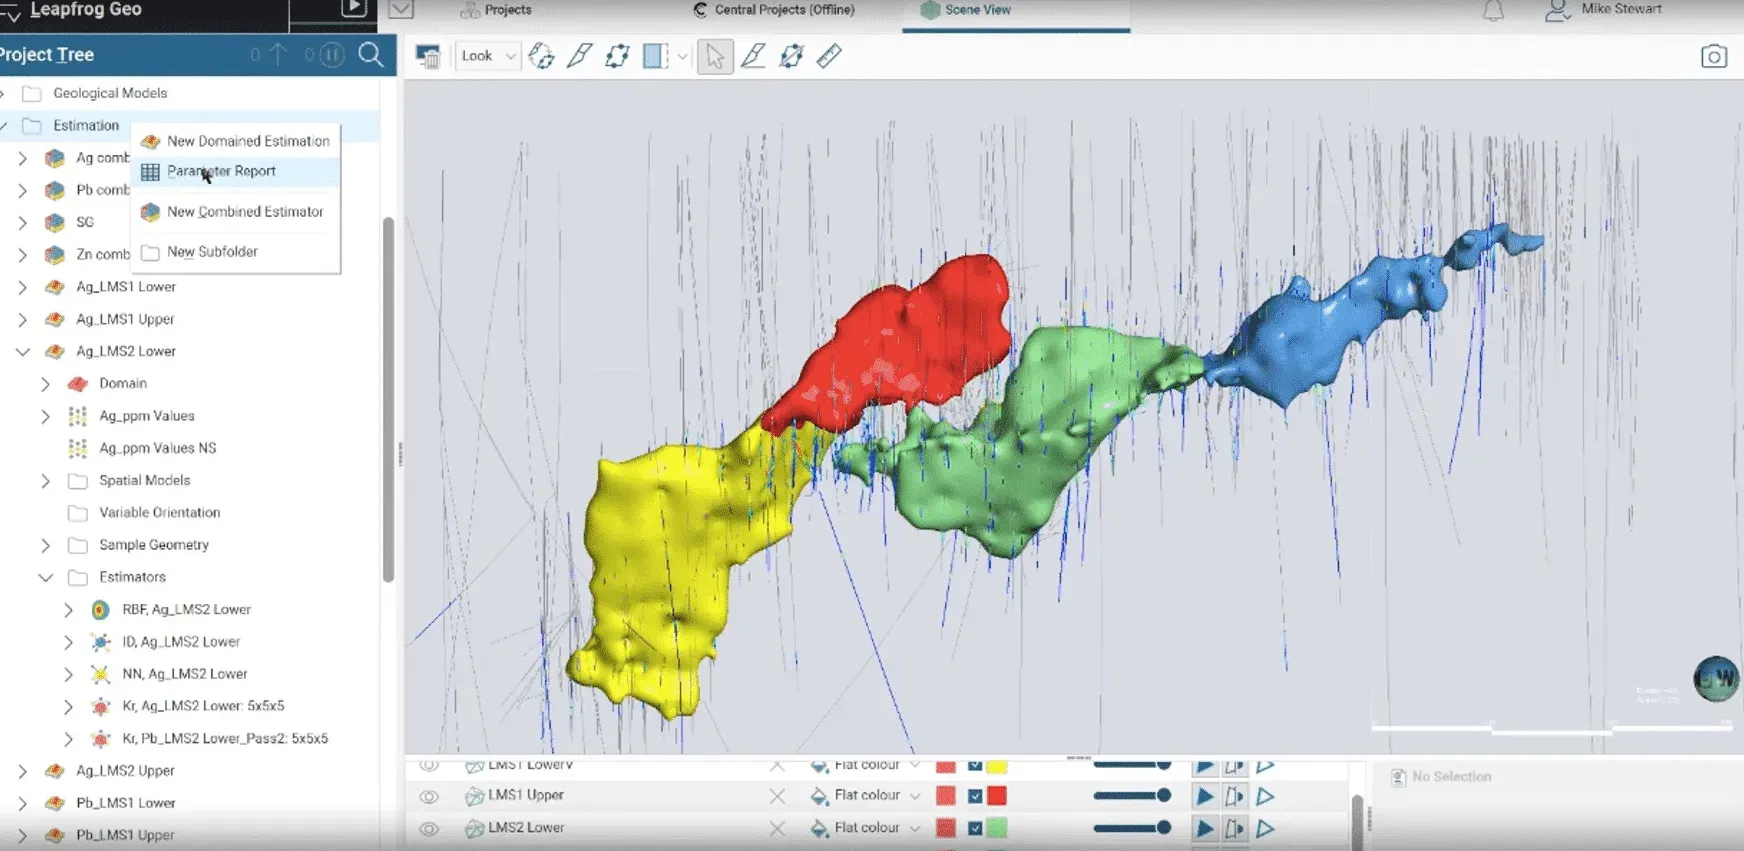Collapse the Ag_LMS2 Lower tree node
The height and width of the screenshot is (851, 1744).
point(23,351)
